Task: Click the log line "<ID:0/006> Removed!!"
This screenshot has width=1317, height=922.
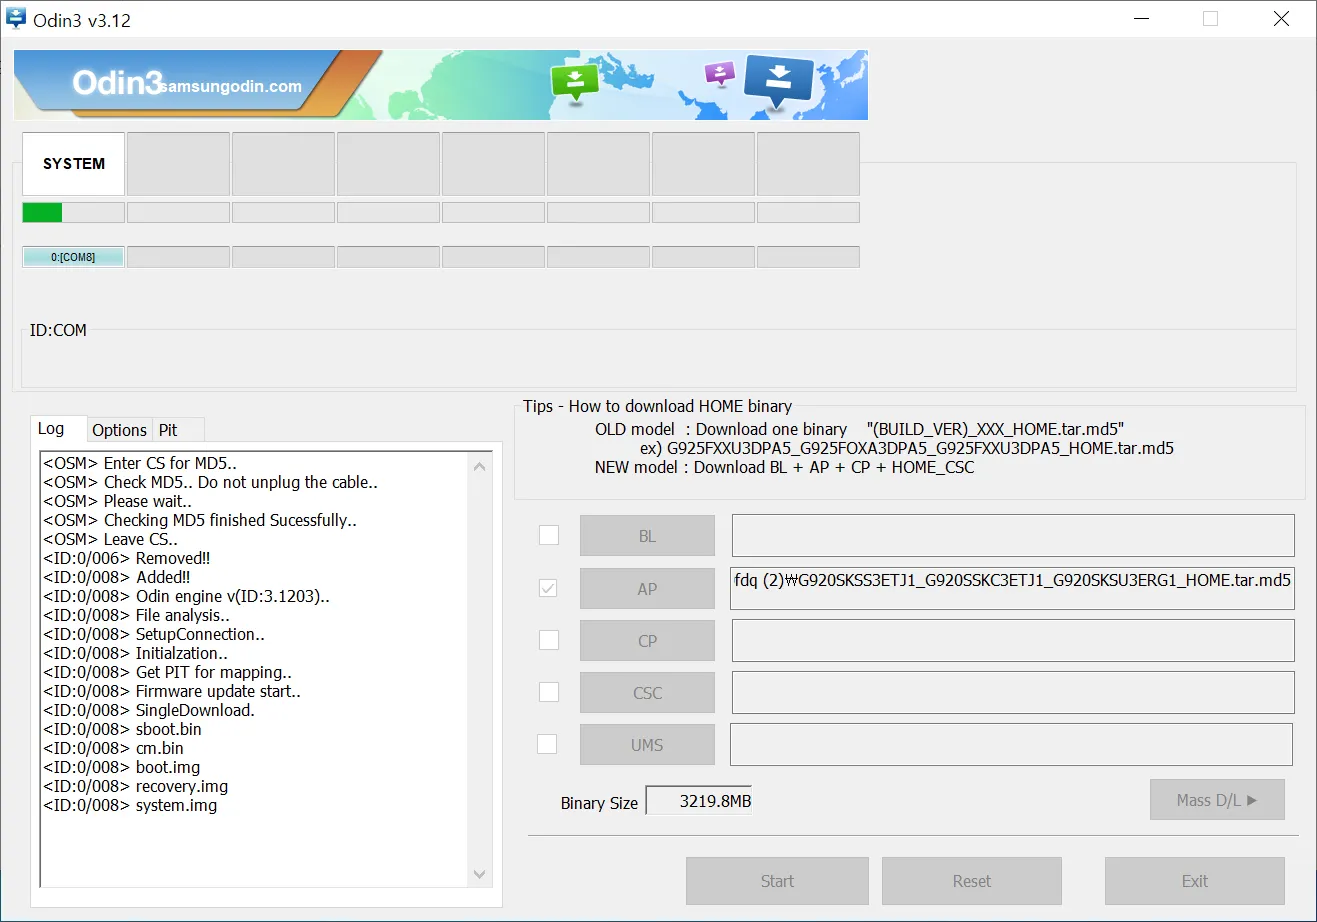Action: click(x=127, y=558)
